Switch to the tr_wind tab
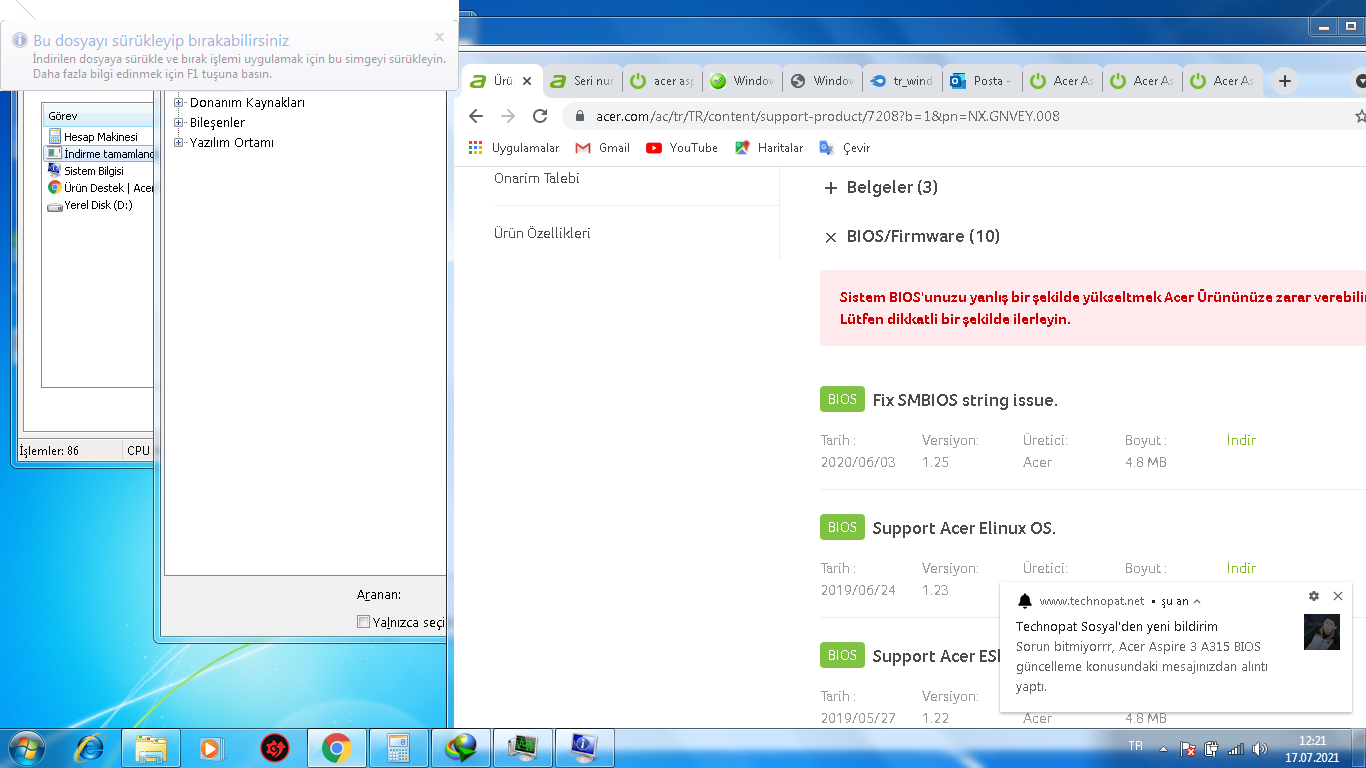 (x=902, y=81)
